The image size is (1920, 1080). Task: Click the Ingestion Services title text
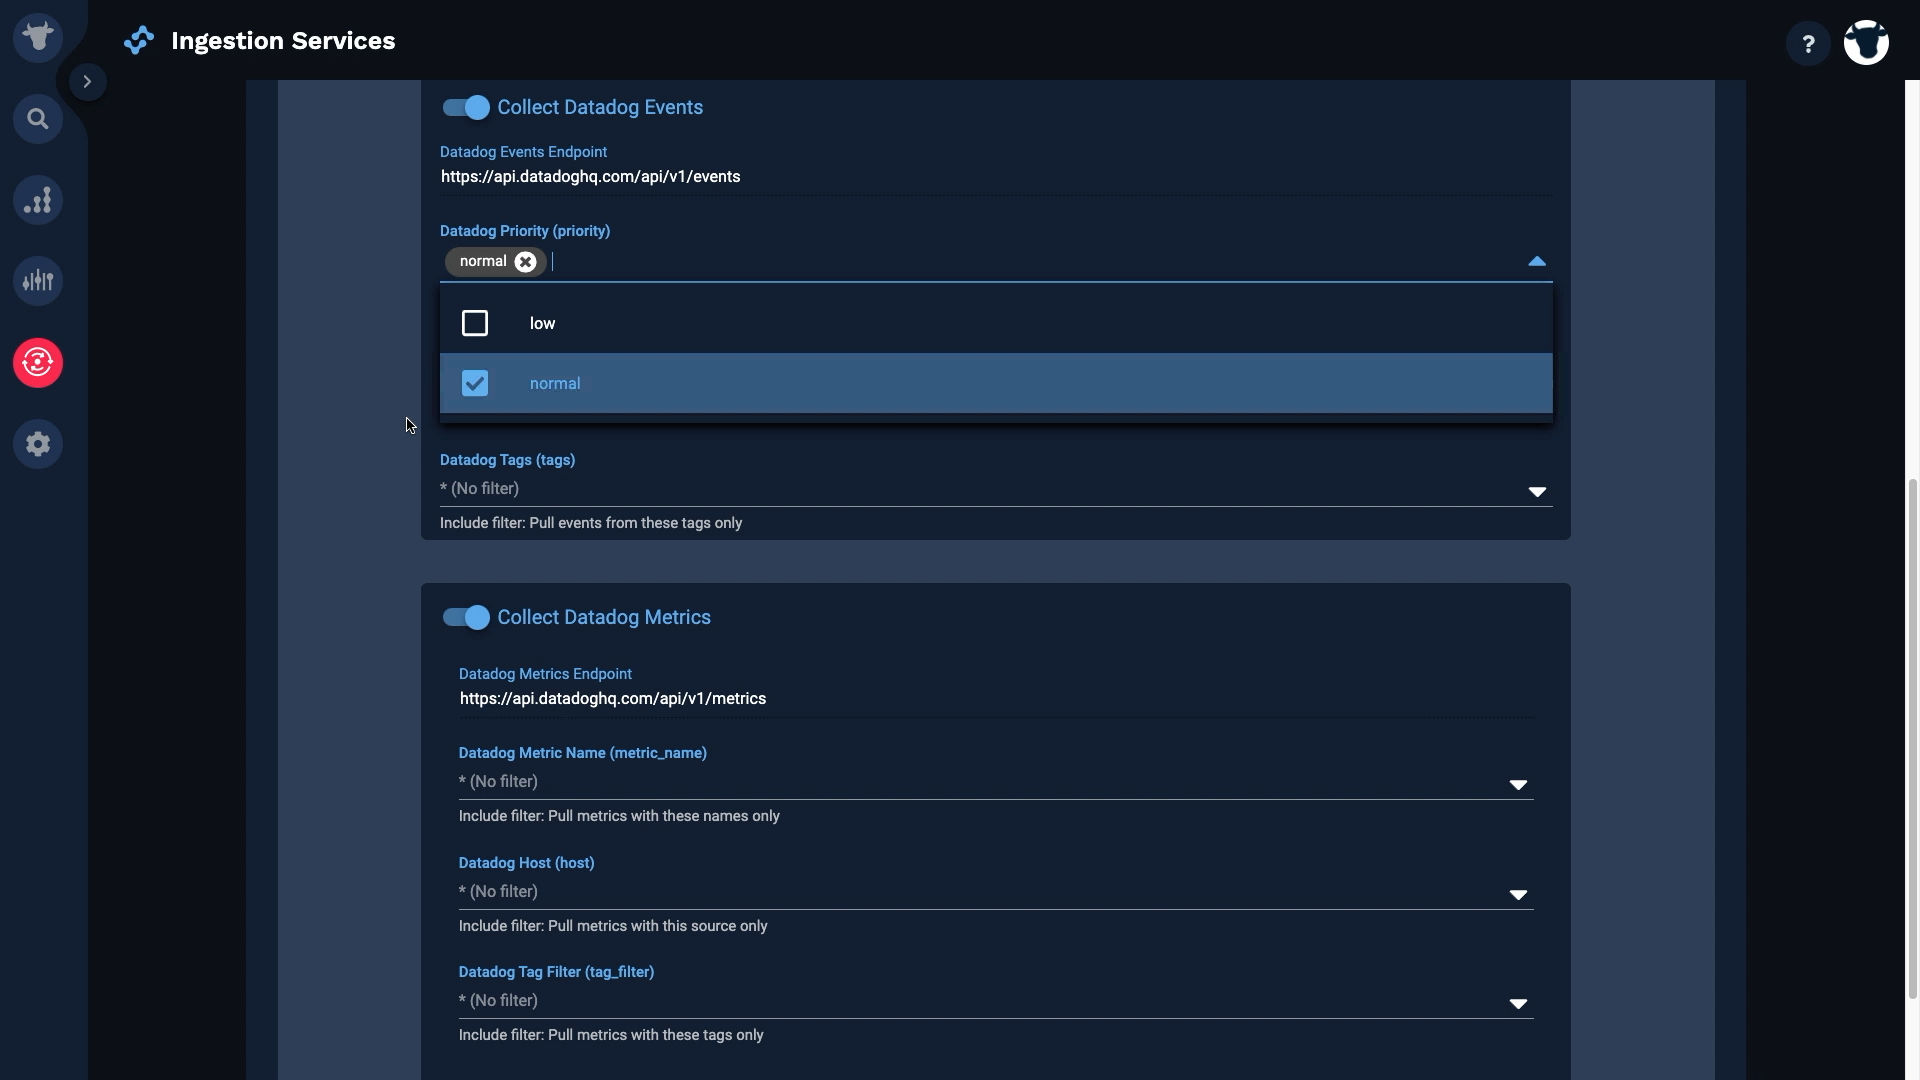point(283,41)
